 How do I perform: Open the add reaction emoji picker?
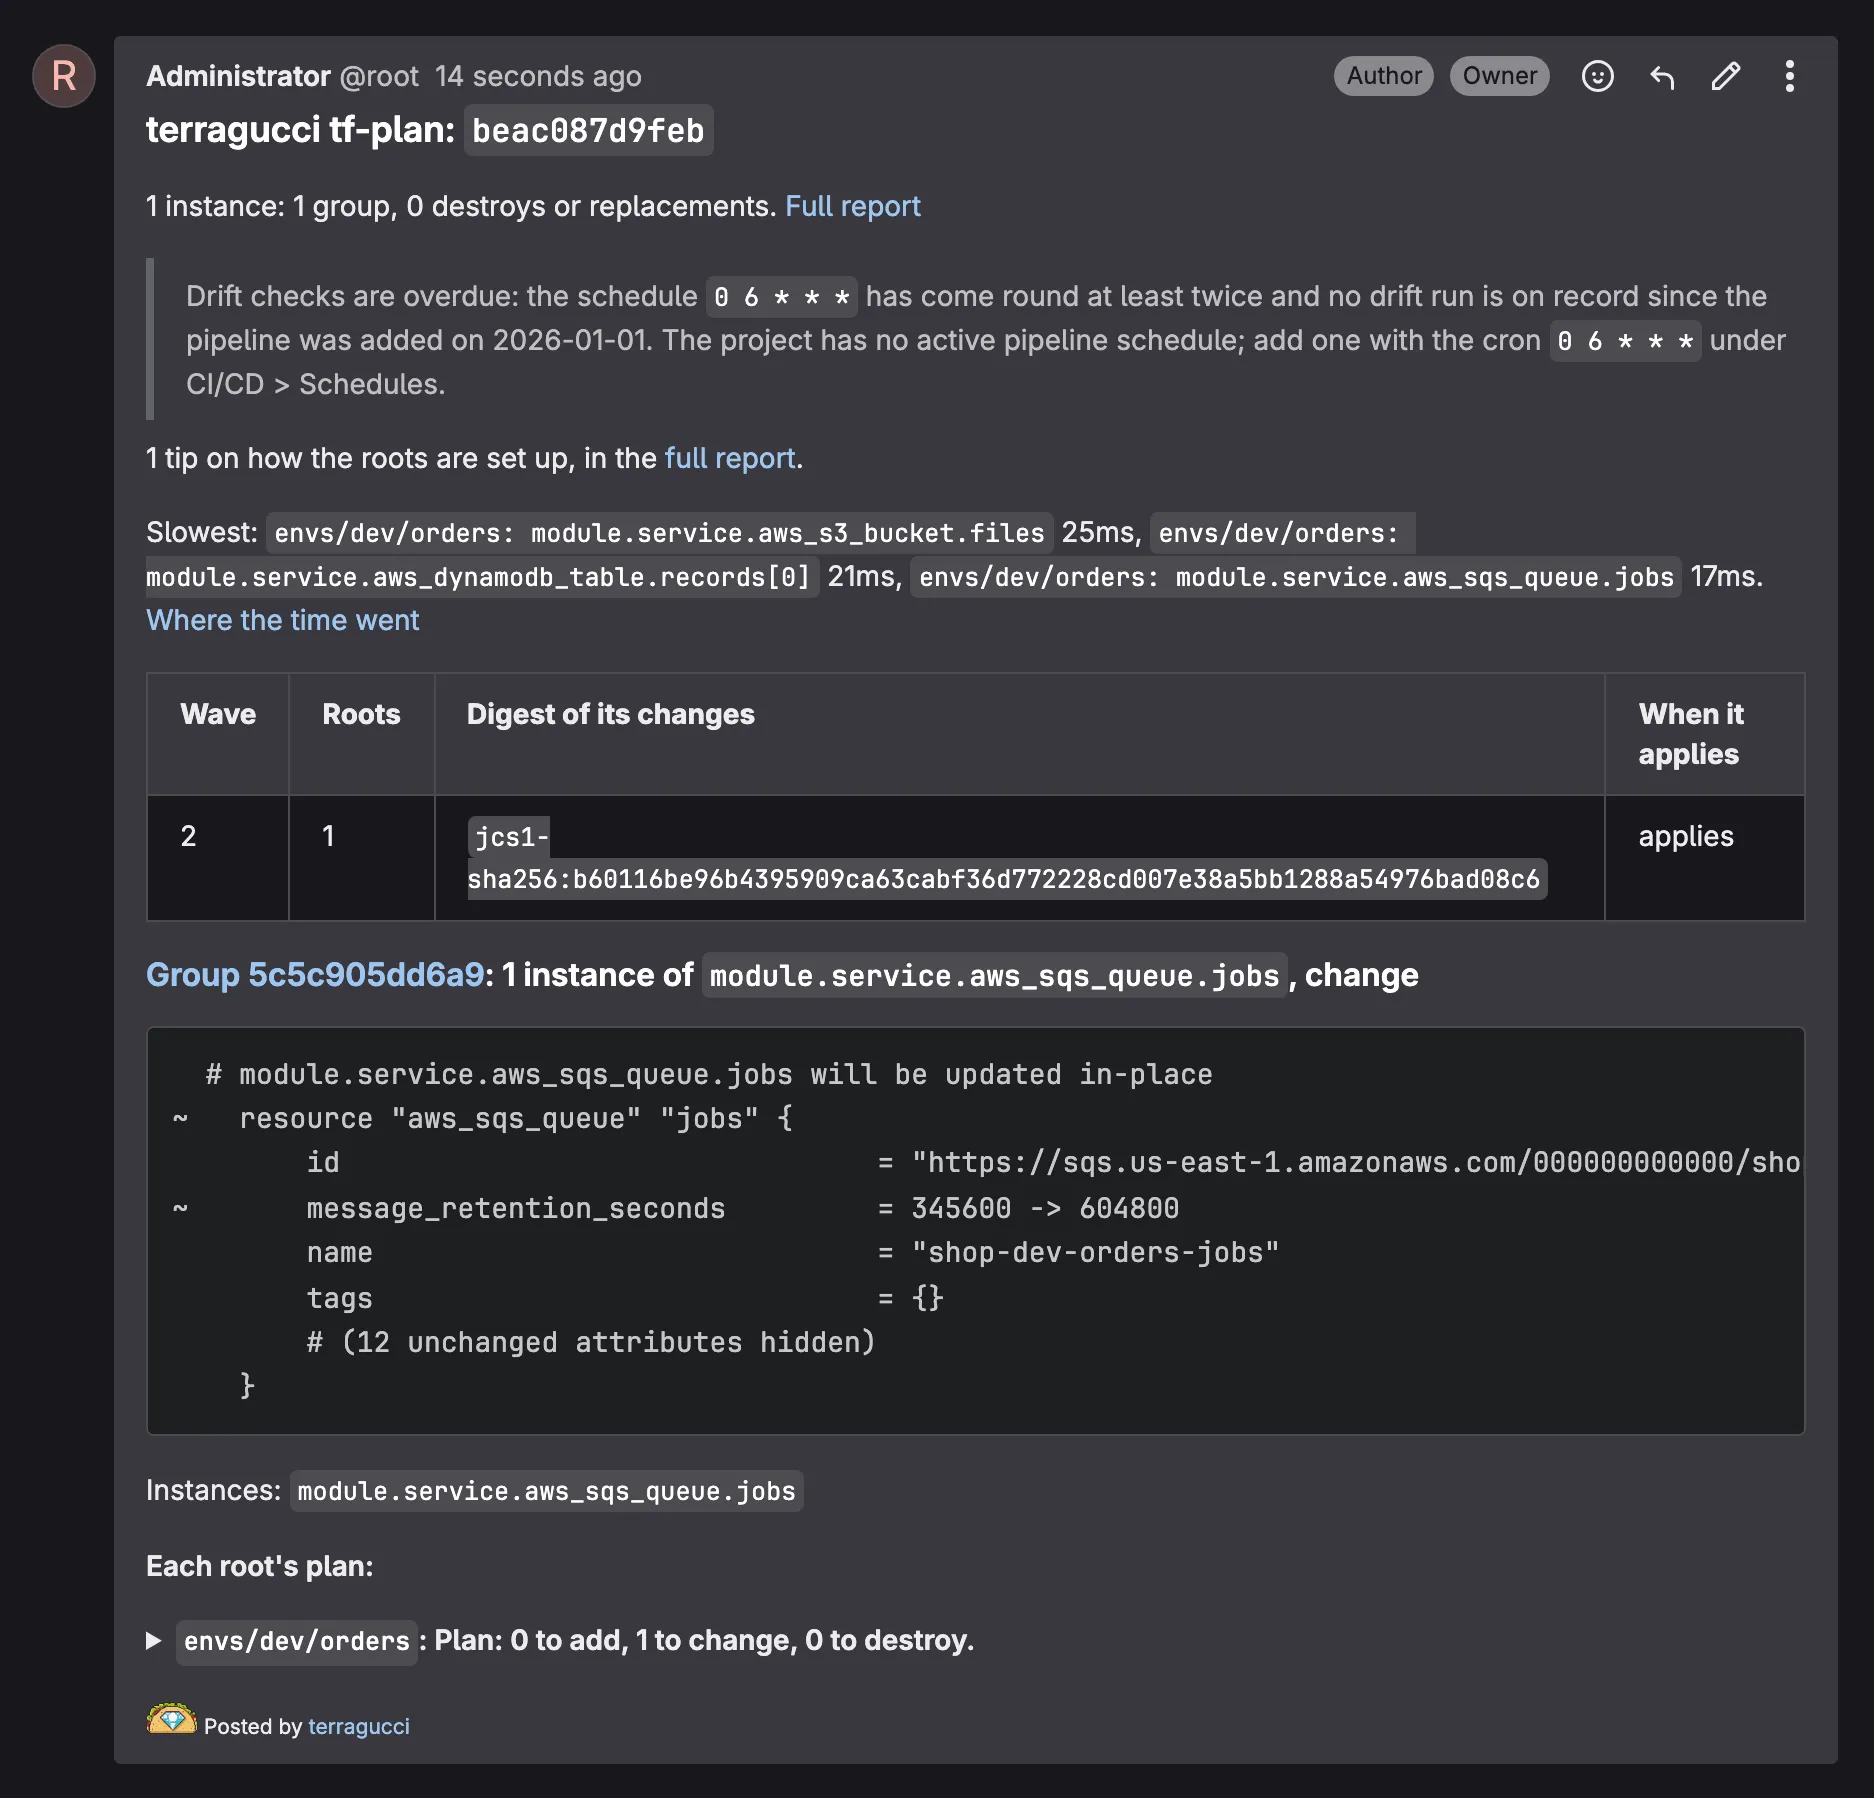pyautogui.click(x=1597, y=76)
